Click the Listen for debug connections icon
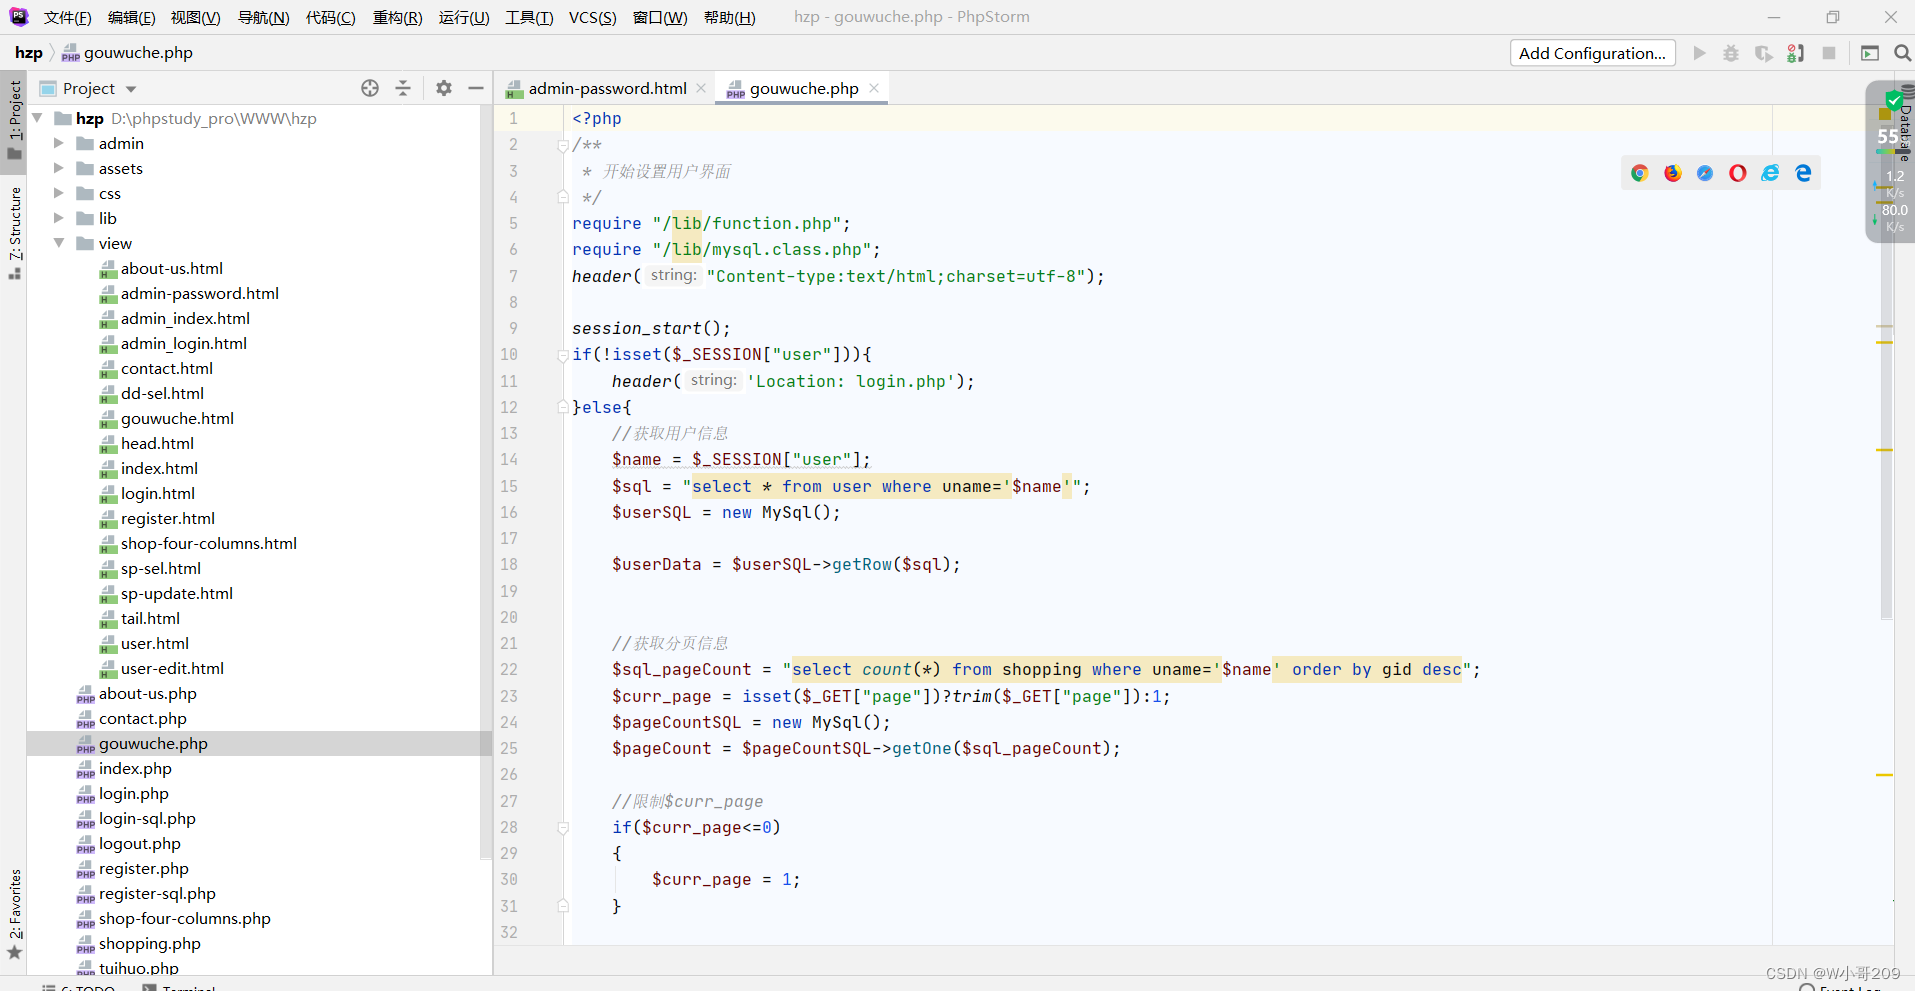 tap(1796, 53)
